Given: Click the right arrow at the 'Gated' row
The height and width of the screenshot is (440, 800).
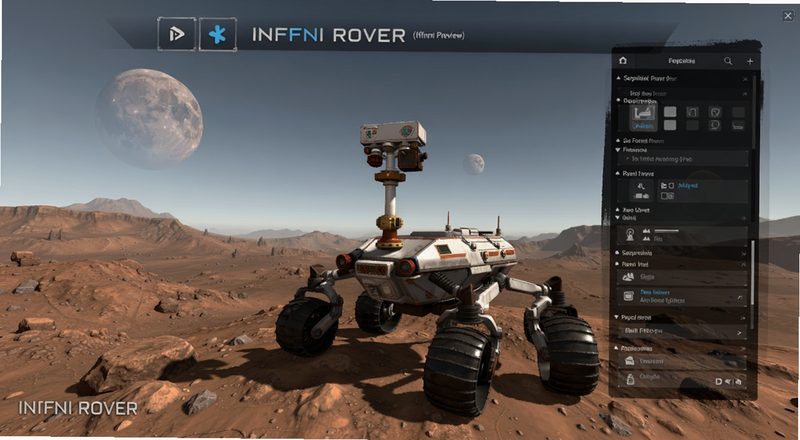Looking at the screenshot, I should click(744, 218).
